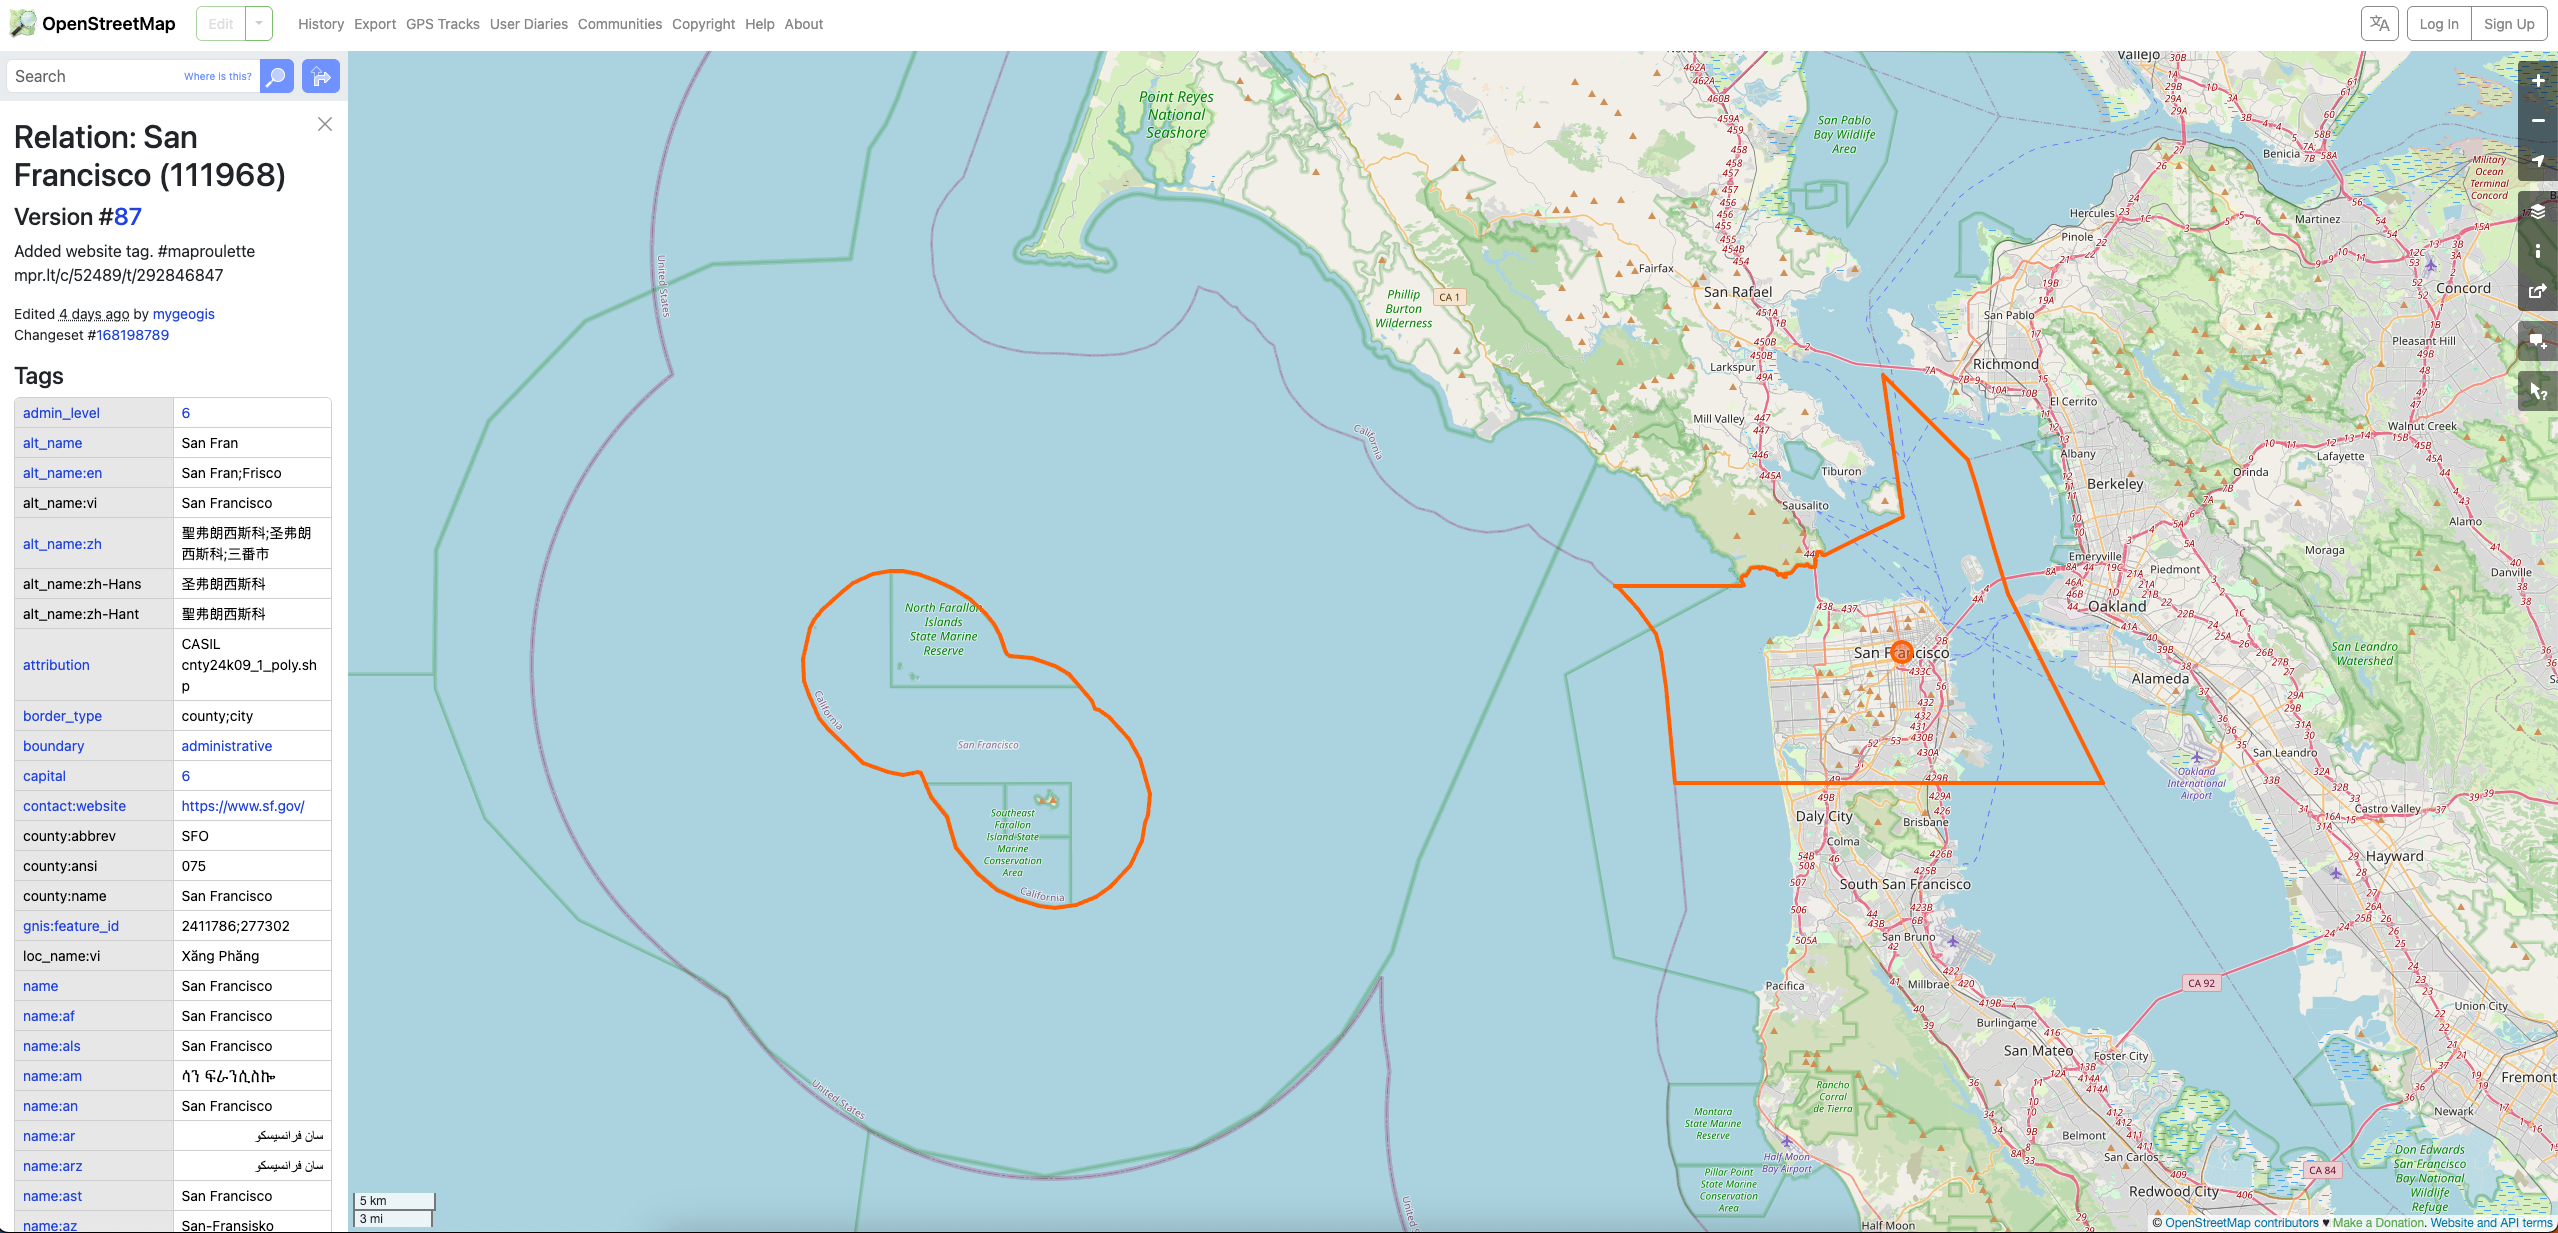
Task: Open OpenStreetMap contributors attribution link
Action: (2241, 1222)
